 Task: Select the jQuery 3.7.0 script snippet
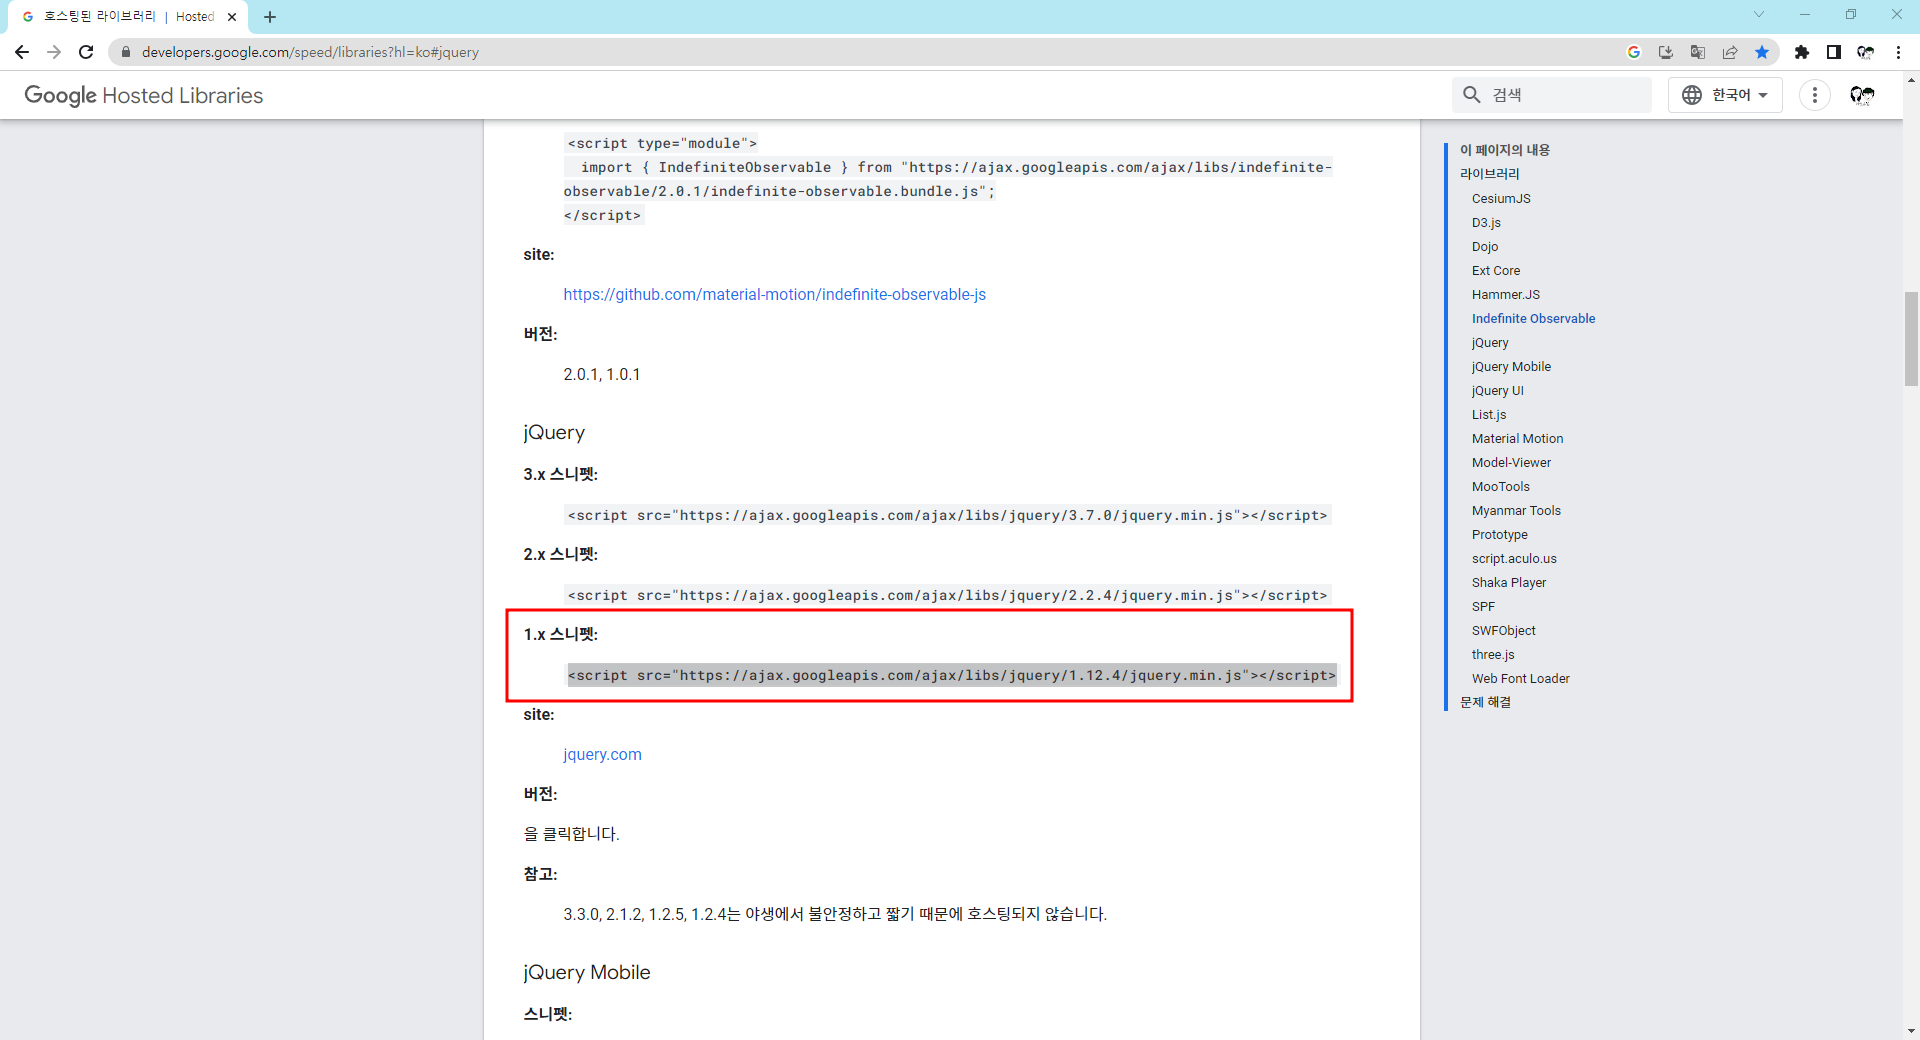(948, 515)
